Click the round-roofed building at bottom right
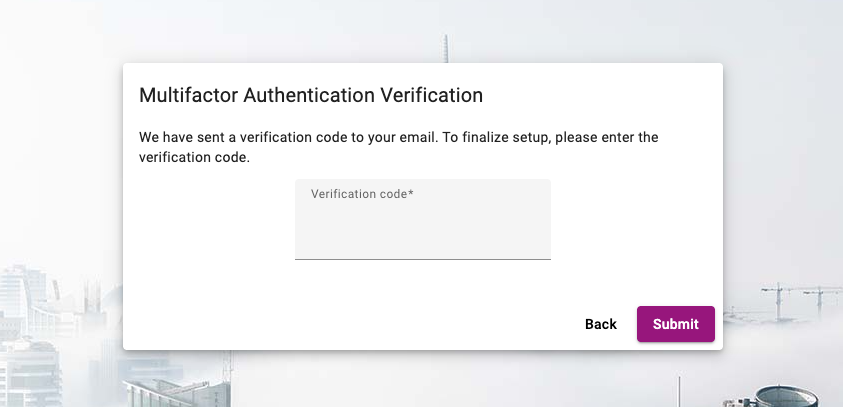Image resolution: width=843 pixels, height=407 pixels. pyautogui.click(x=780, y=396)
